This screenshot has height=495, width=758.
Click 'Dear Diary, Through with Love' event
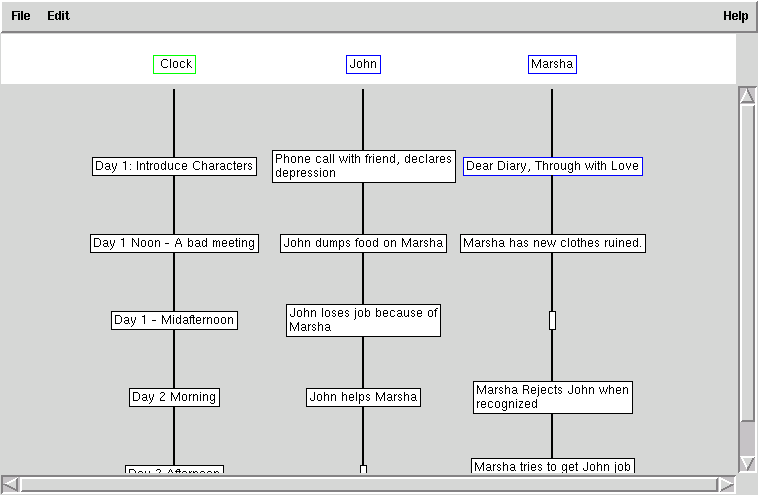tap(552, 166)
